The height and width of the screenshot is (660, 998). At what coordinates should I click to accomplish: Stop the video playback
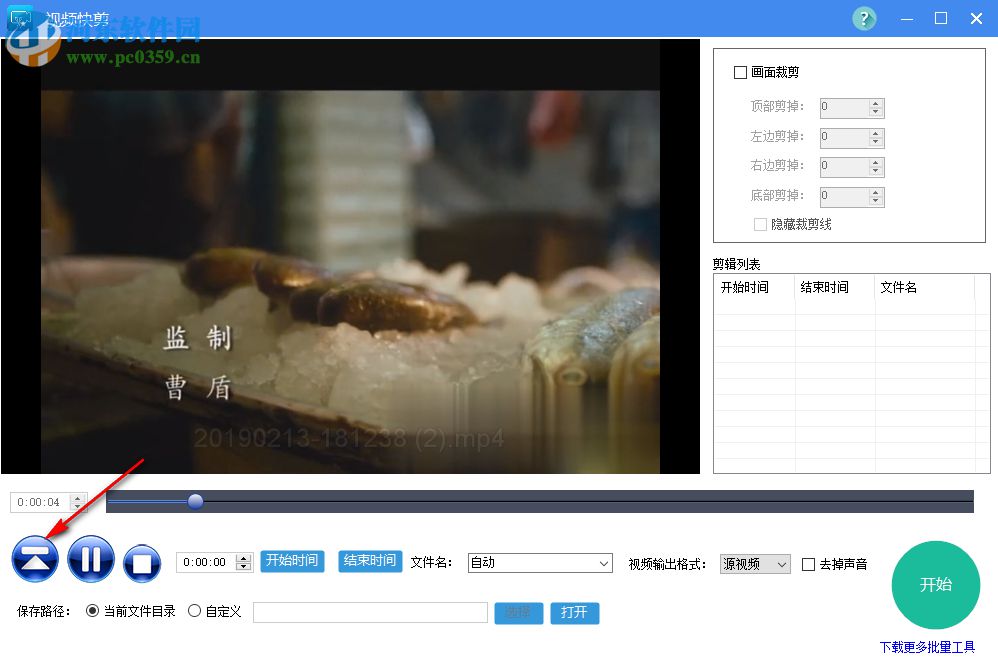[x=141, y=561]
